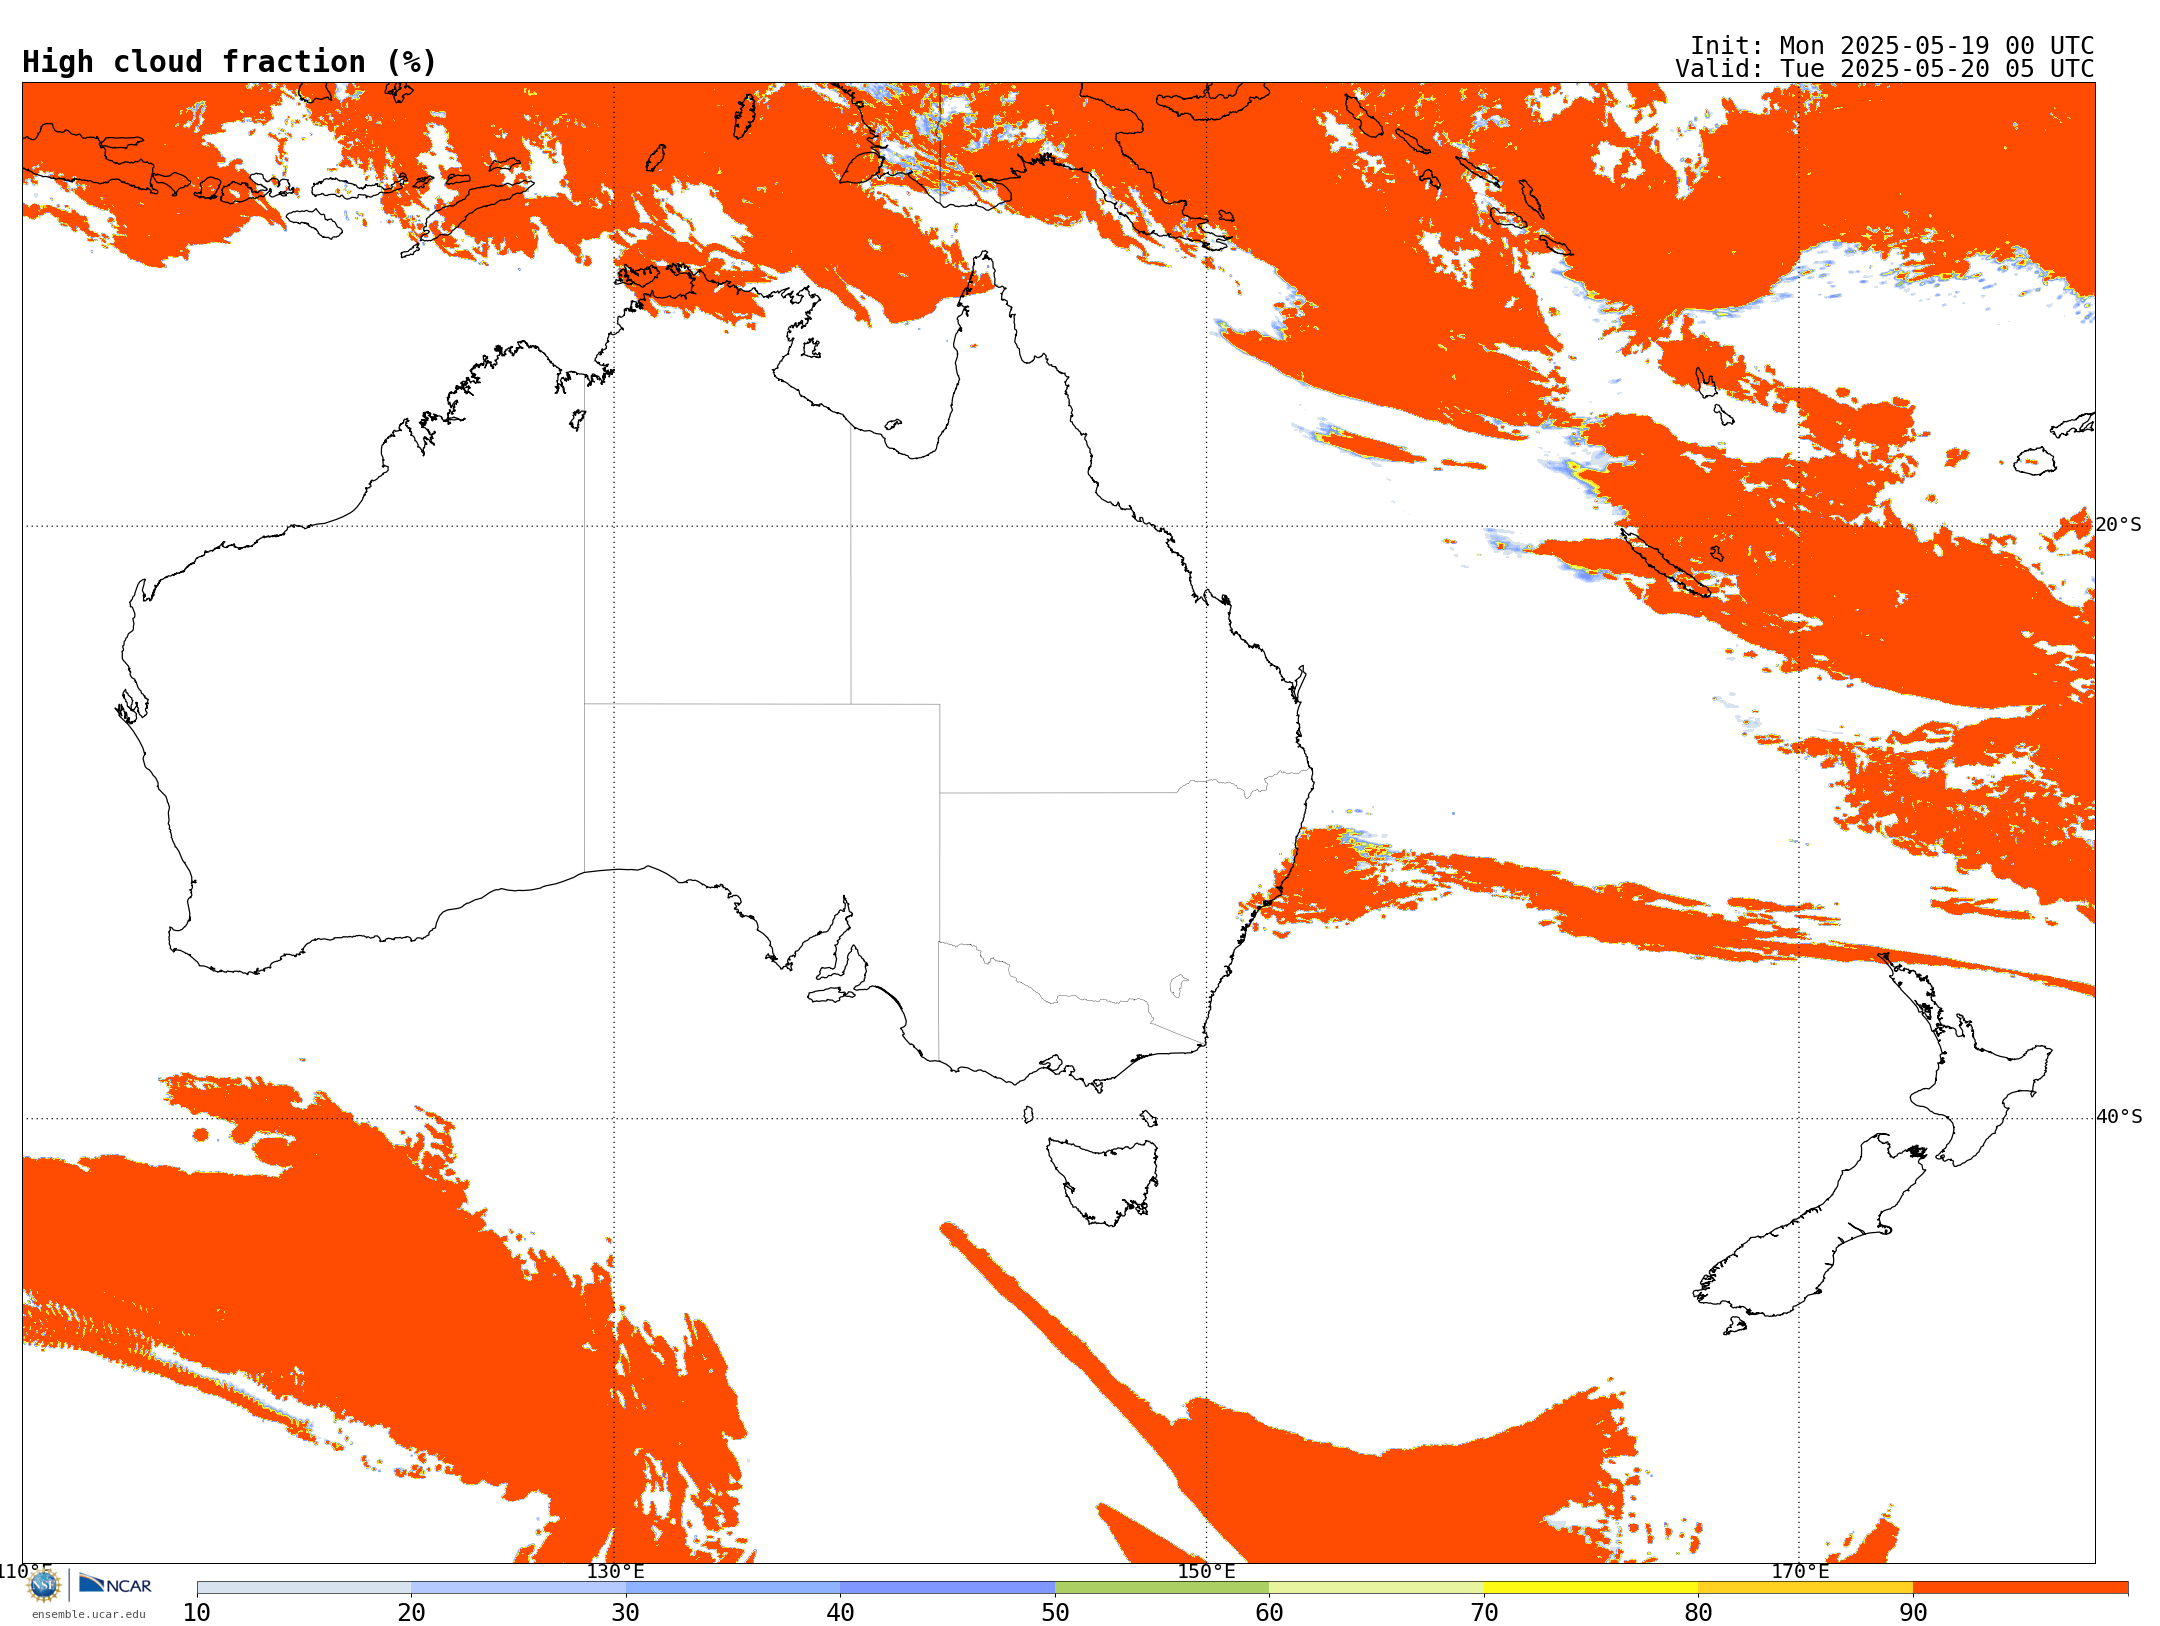Click the 'High cloud fraction (%)' title
The width and height of the screenshot is (2160, 1626).
pos(230,62)
